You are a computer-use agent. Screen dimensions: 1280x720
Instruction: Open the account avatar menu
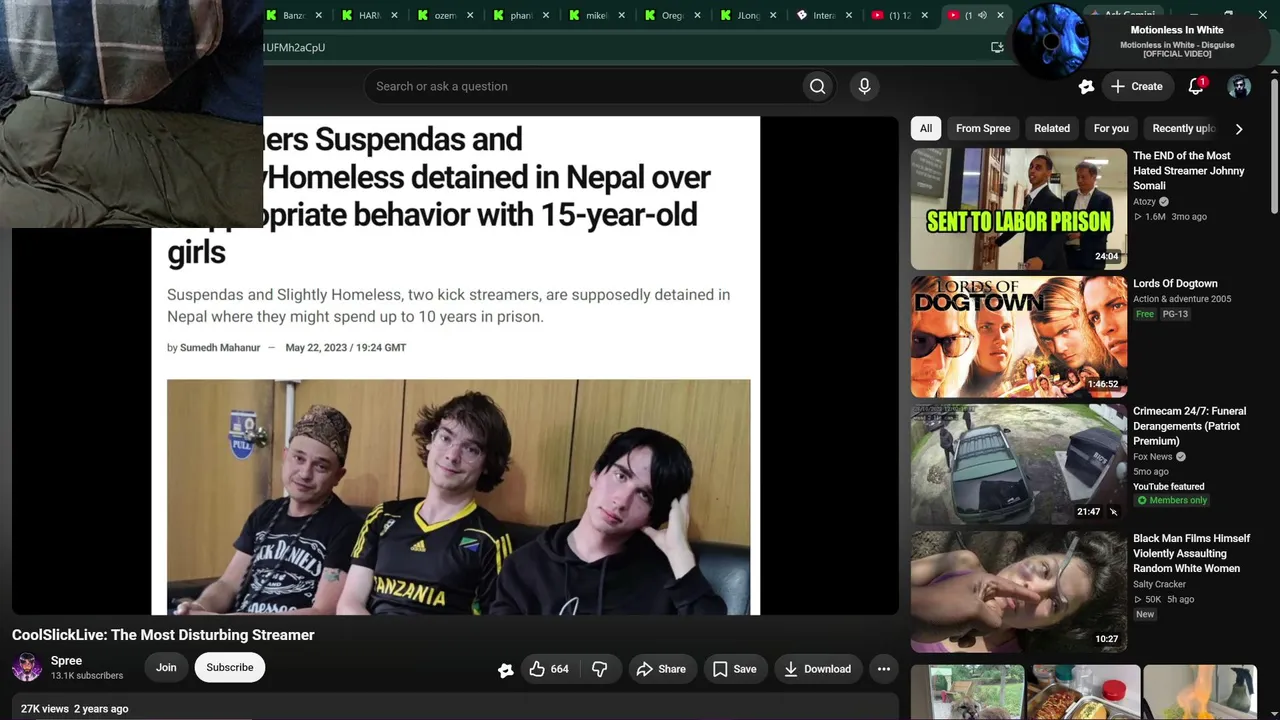tap(1239, 86)
